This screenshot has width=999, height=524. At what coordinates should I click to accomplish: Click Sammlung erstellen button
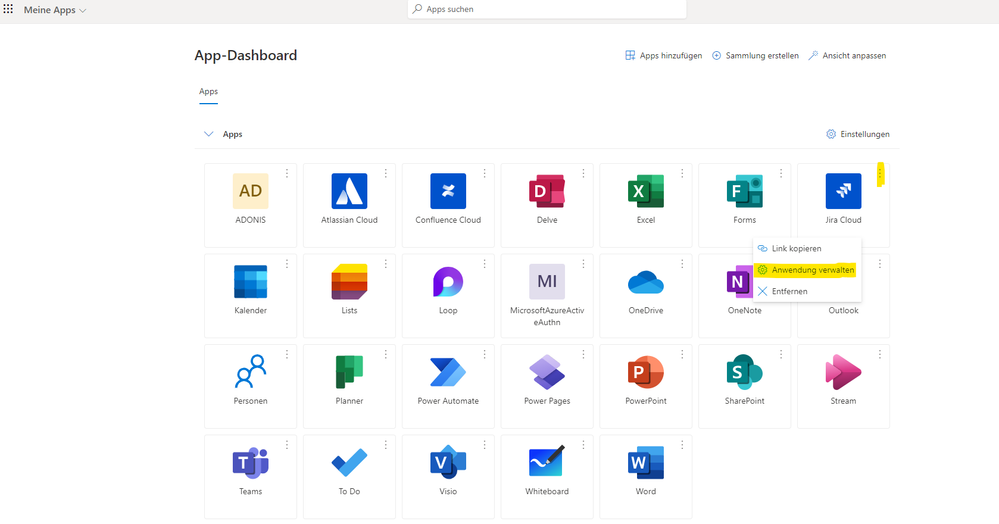[755, 55]
